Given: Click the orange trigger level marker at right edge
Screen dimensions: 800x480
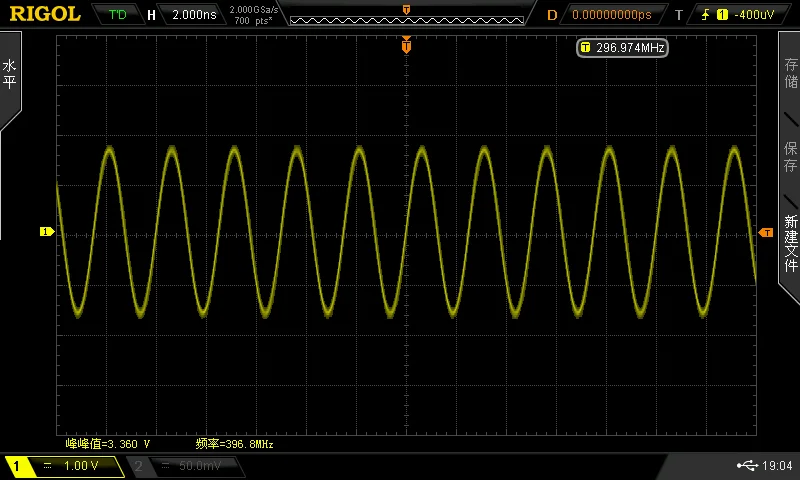Looking at the screenshot, I should pos(766,233).
